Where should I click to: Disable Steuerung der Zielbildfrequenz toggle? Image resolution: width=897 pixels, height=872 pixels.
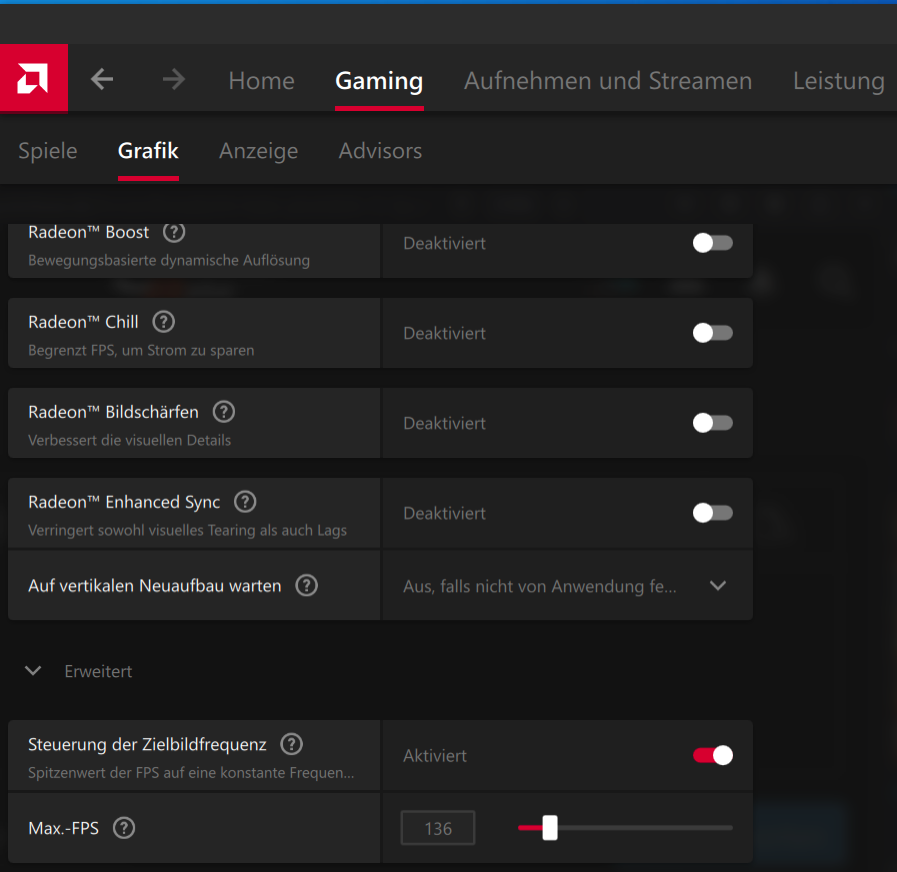712,755
